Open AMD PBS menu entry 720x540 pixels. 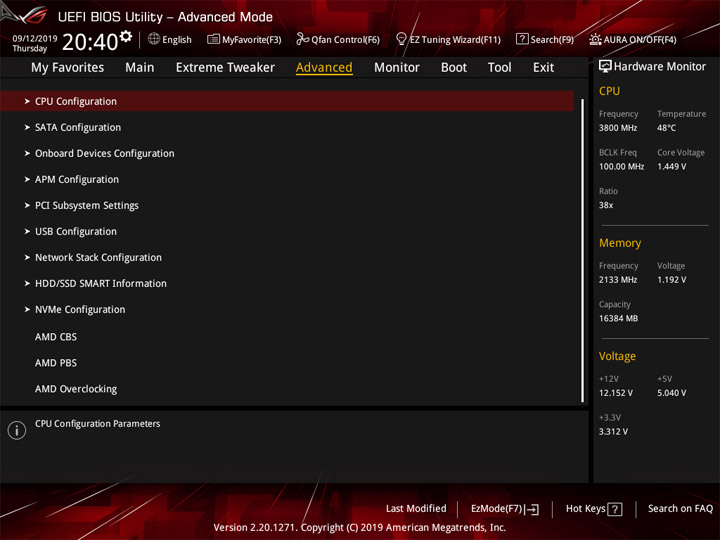(56, 363)
